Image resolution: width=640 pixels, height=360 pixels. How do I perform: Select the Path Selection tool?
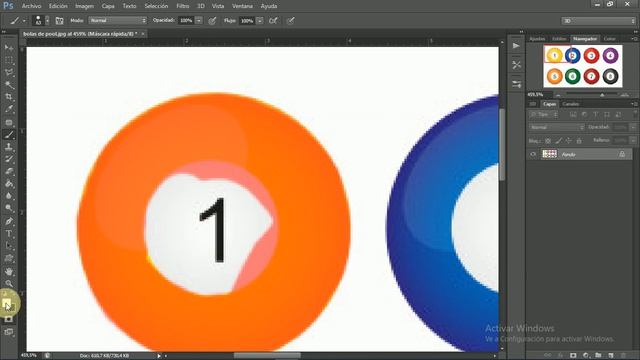9,246
